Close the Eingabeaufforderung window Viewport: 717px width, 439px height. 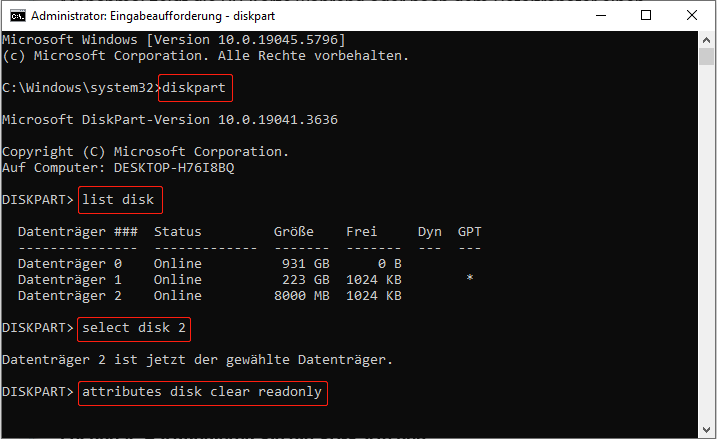(x=692, y=16)
